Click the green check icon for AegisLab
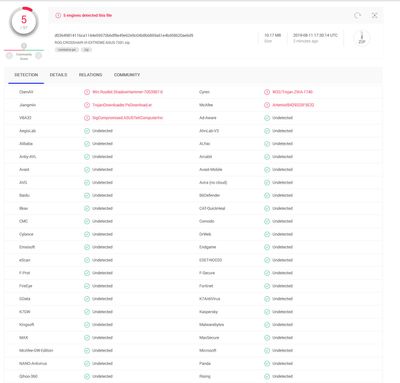This screenshot has height=383, width=400. coord(87,131)
